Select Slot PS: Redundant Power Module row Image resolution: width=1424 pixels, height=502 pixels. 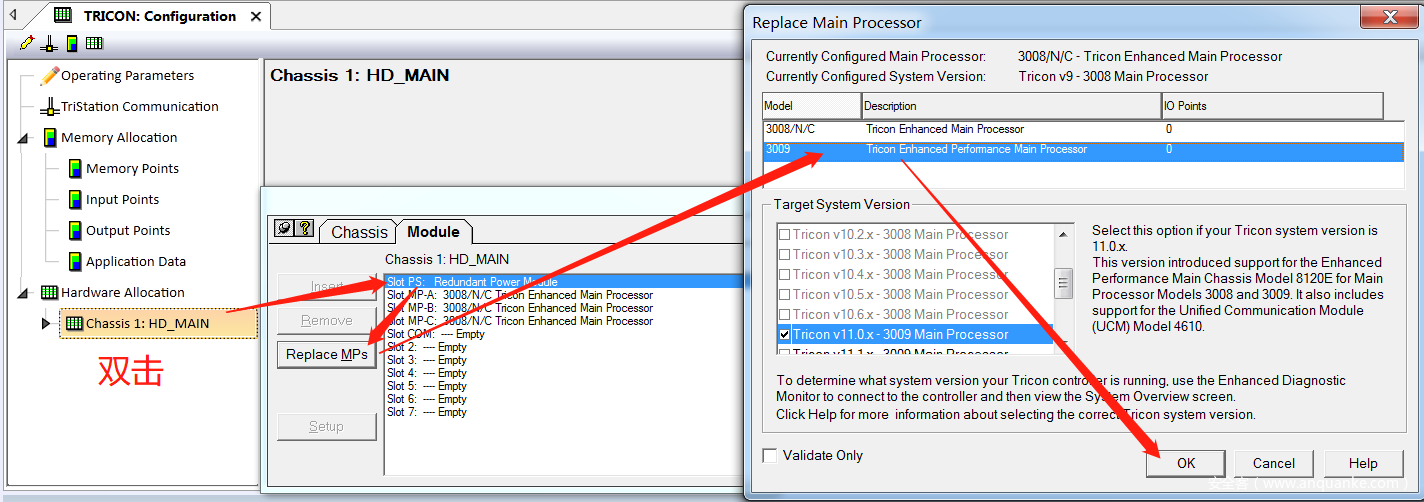point(565,282)
